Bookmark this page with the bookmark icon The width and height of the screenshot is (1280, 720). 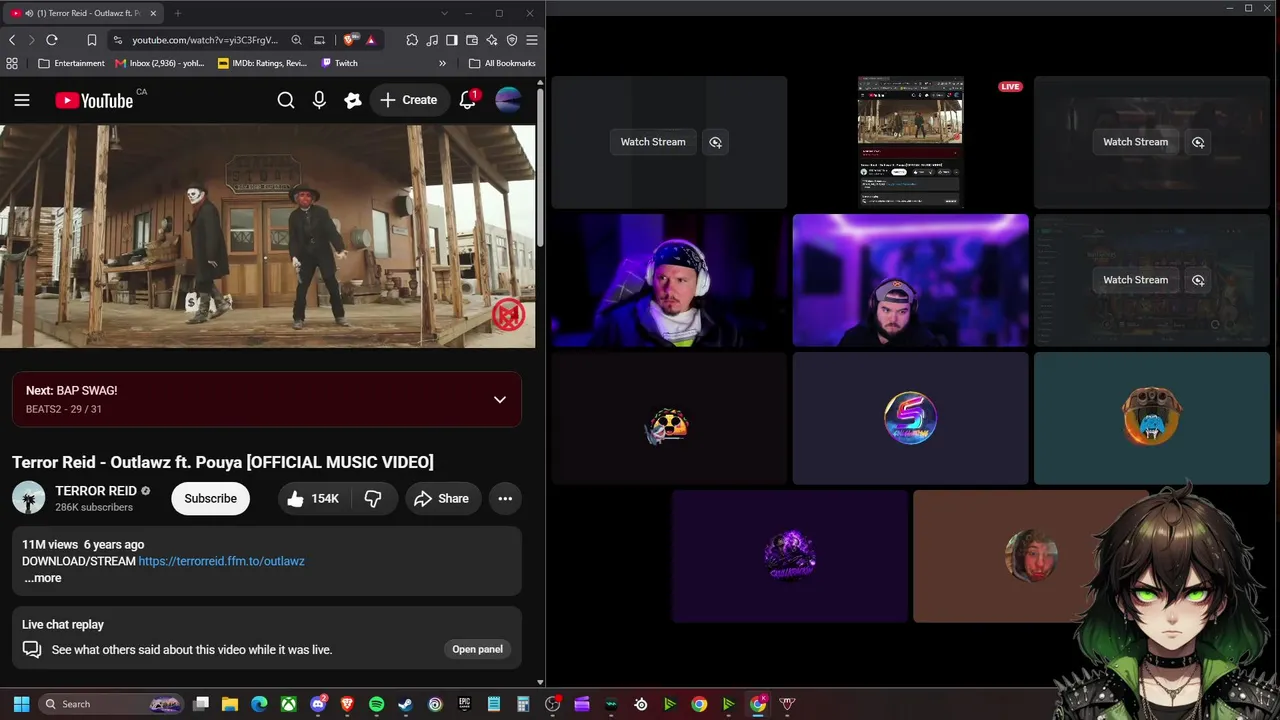(91, 40)
